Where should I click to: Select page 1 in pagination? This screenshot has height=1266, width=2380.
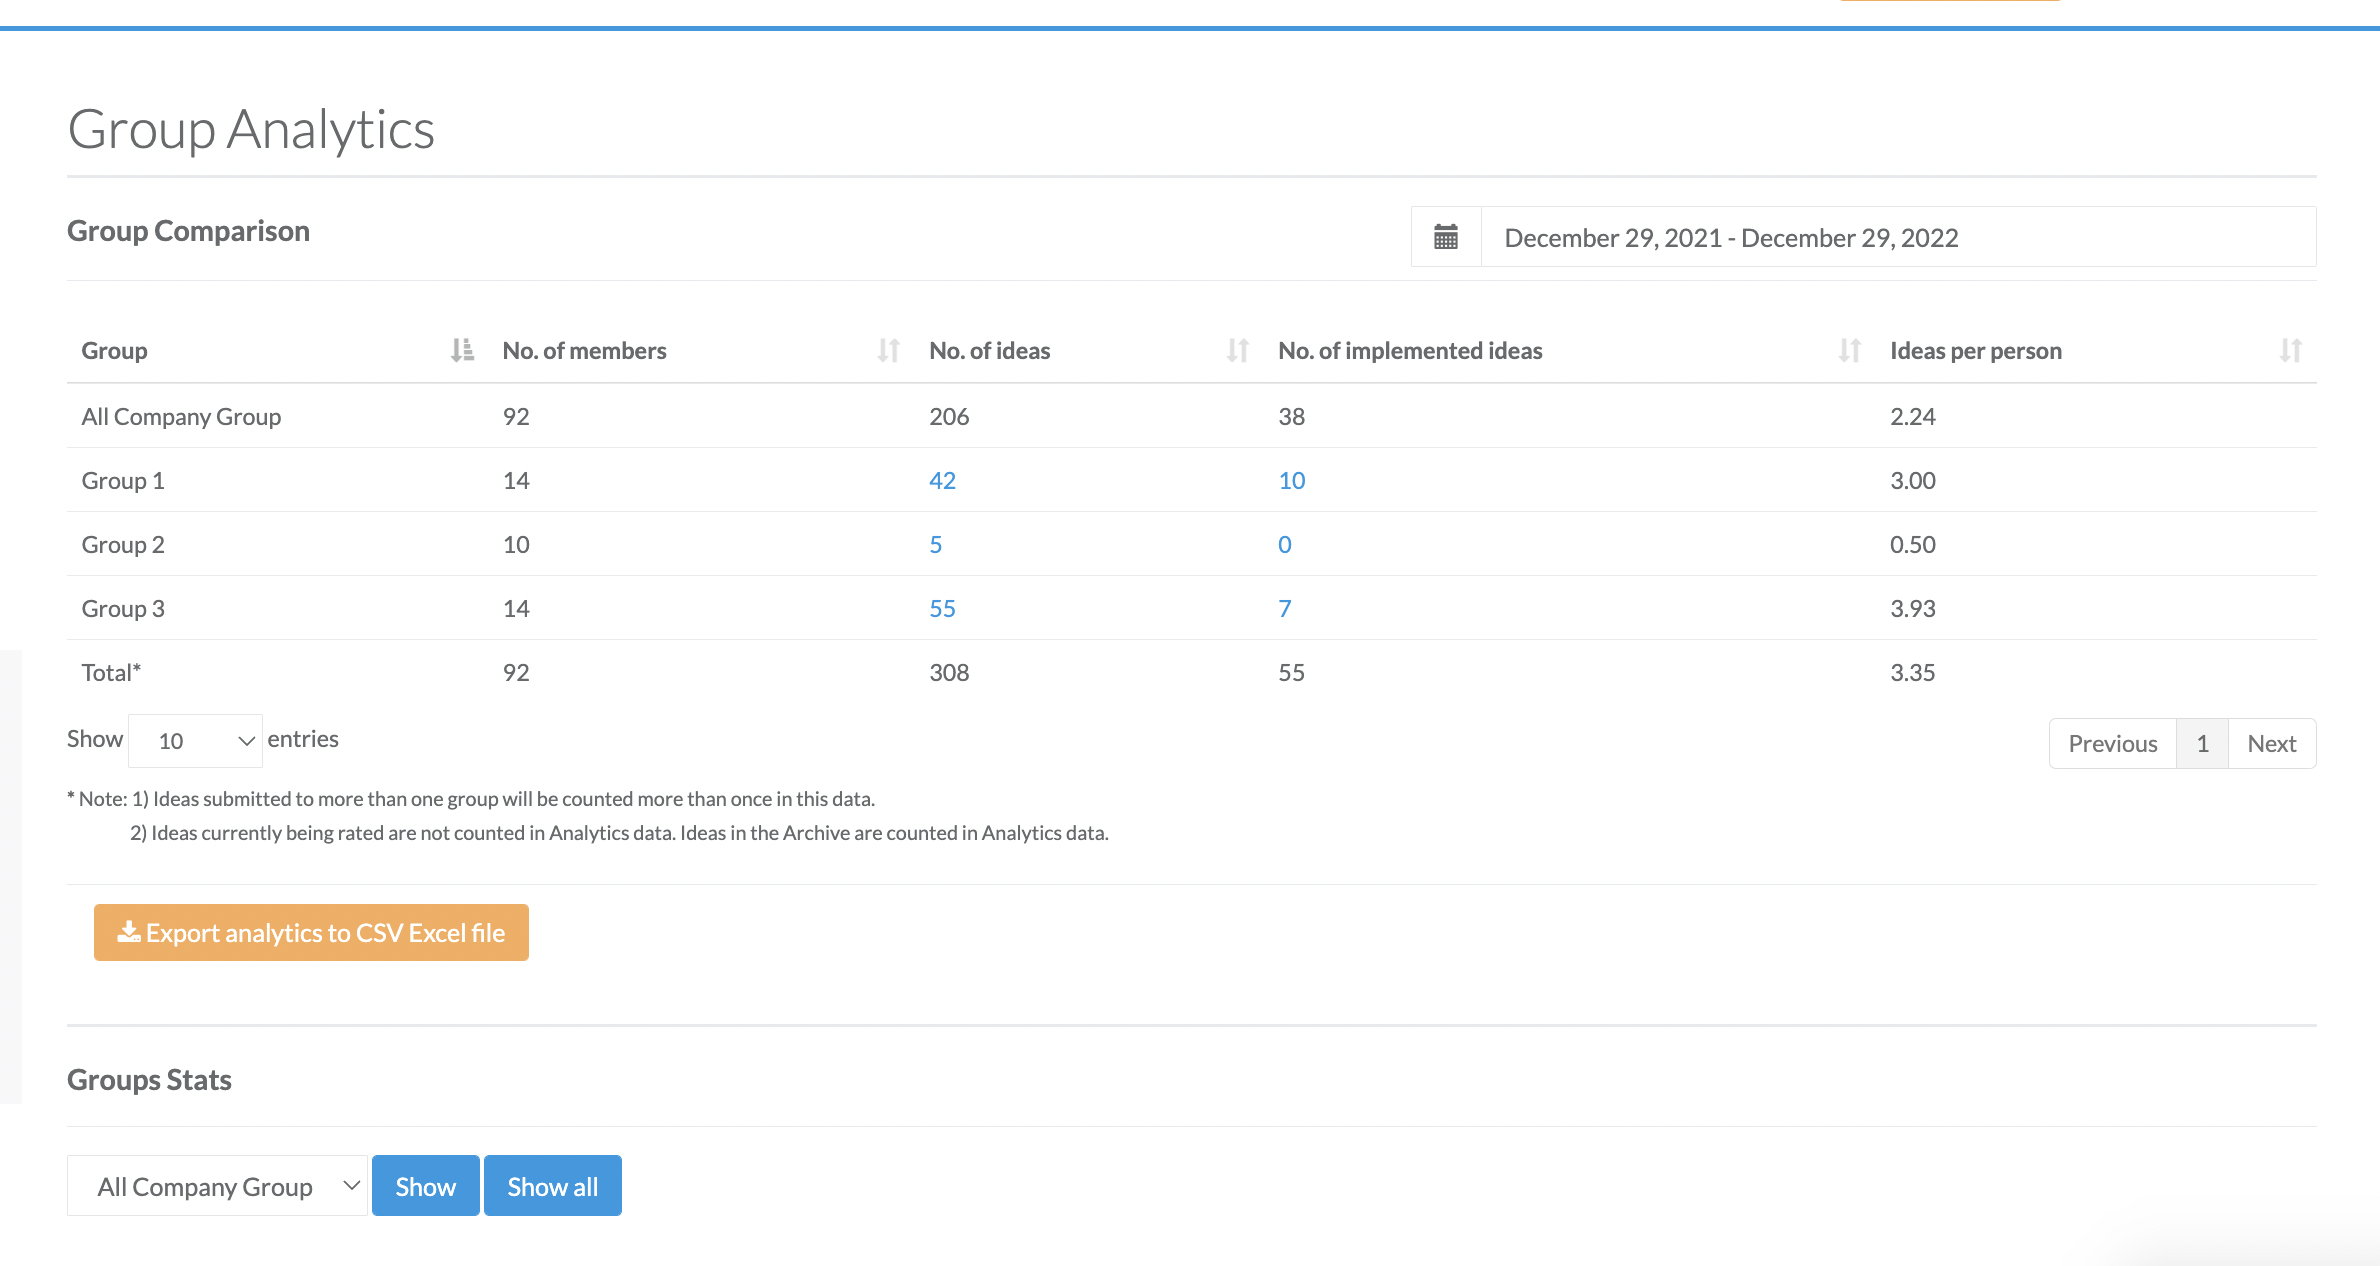coord(2203,743)
